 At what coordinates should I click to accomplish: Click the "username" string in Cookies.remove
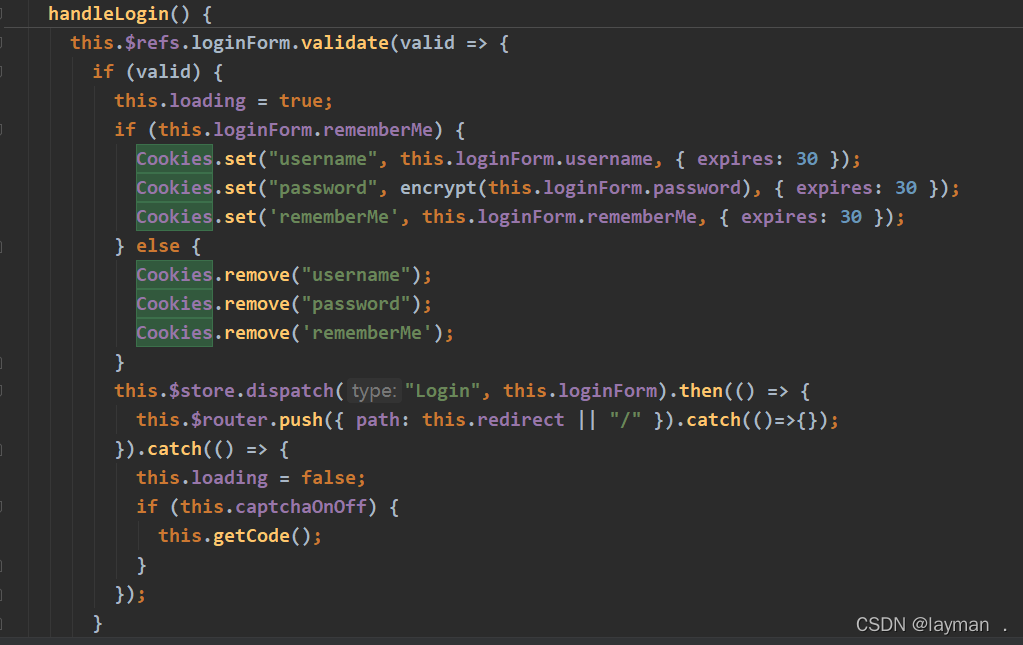(x=356, y=275)
